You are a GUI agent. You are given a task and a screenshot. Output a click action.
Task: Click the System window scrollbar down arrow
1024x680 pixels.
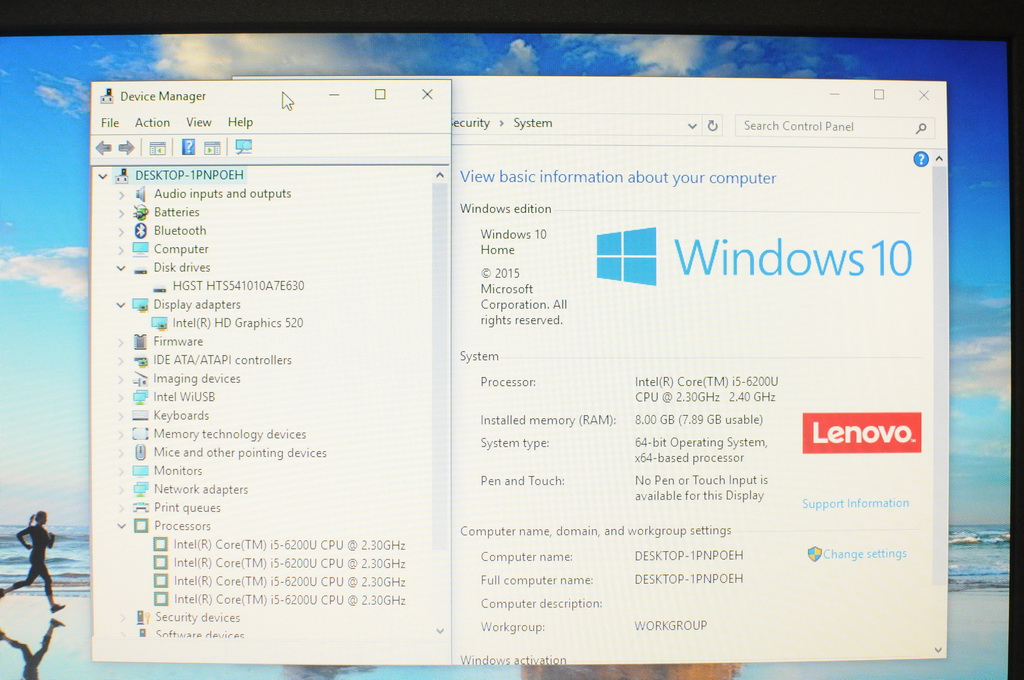938,650
